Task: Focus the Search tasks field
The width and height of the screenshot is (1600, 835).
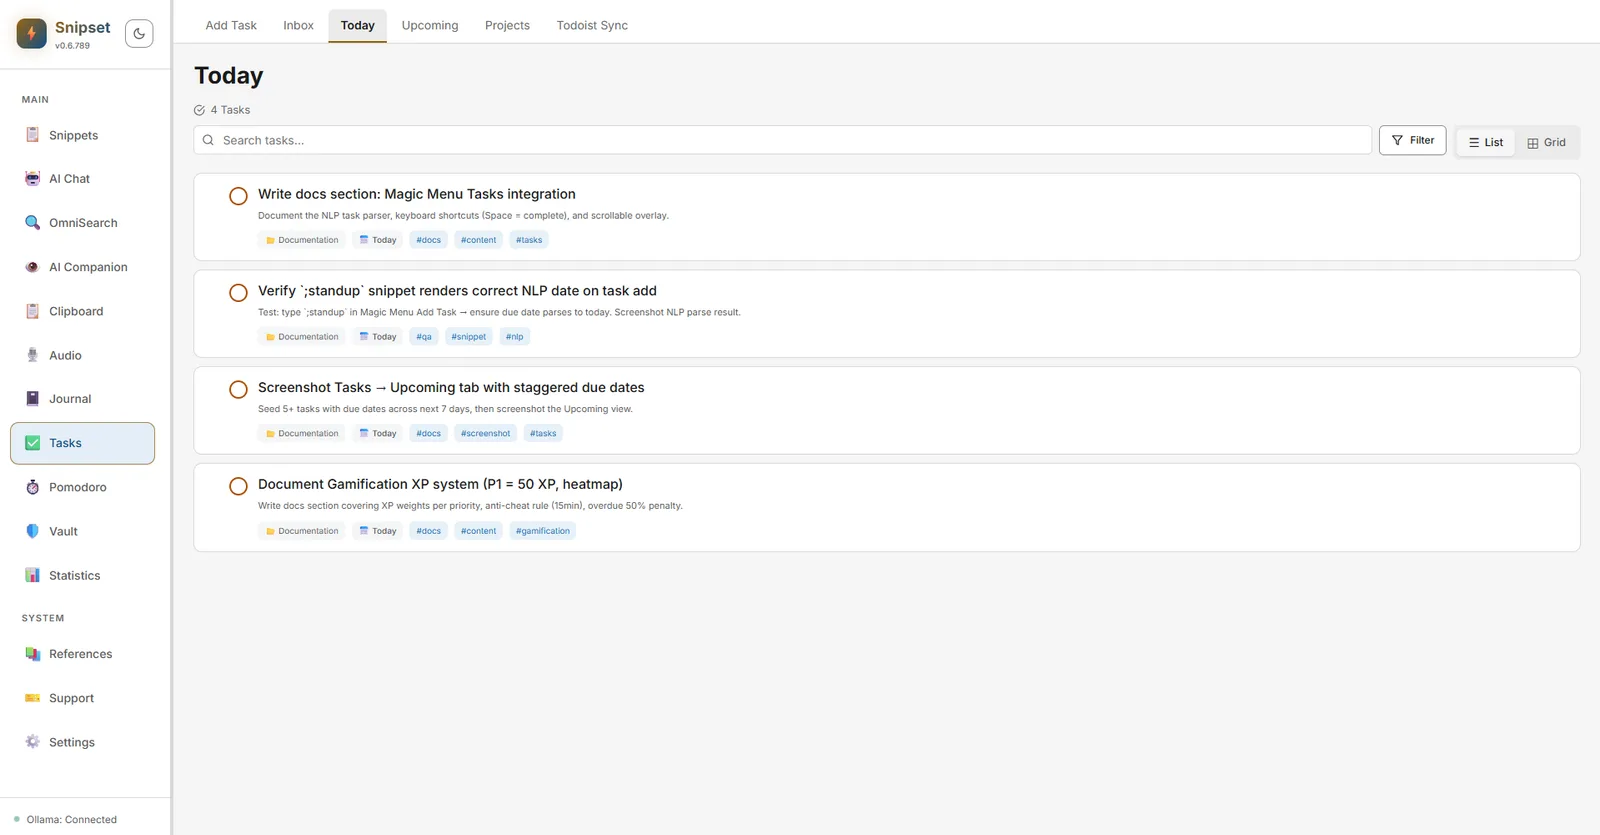Action: [782, 140]
